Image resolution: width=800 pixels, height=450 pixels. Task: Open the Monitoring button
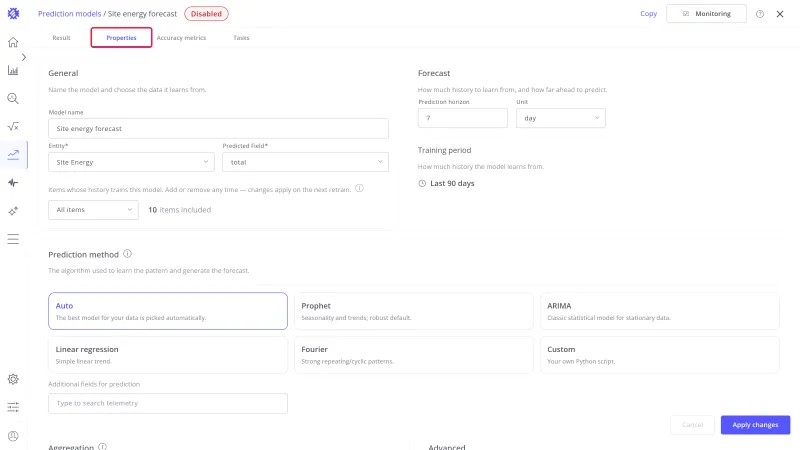tap(706, 14)
